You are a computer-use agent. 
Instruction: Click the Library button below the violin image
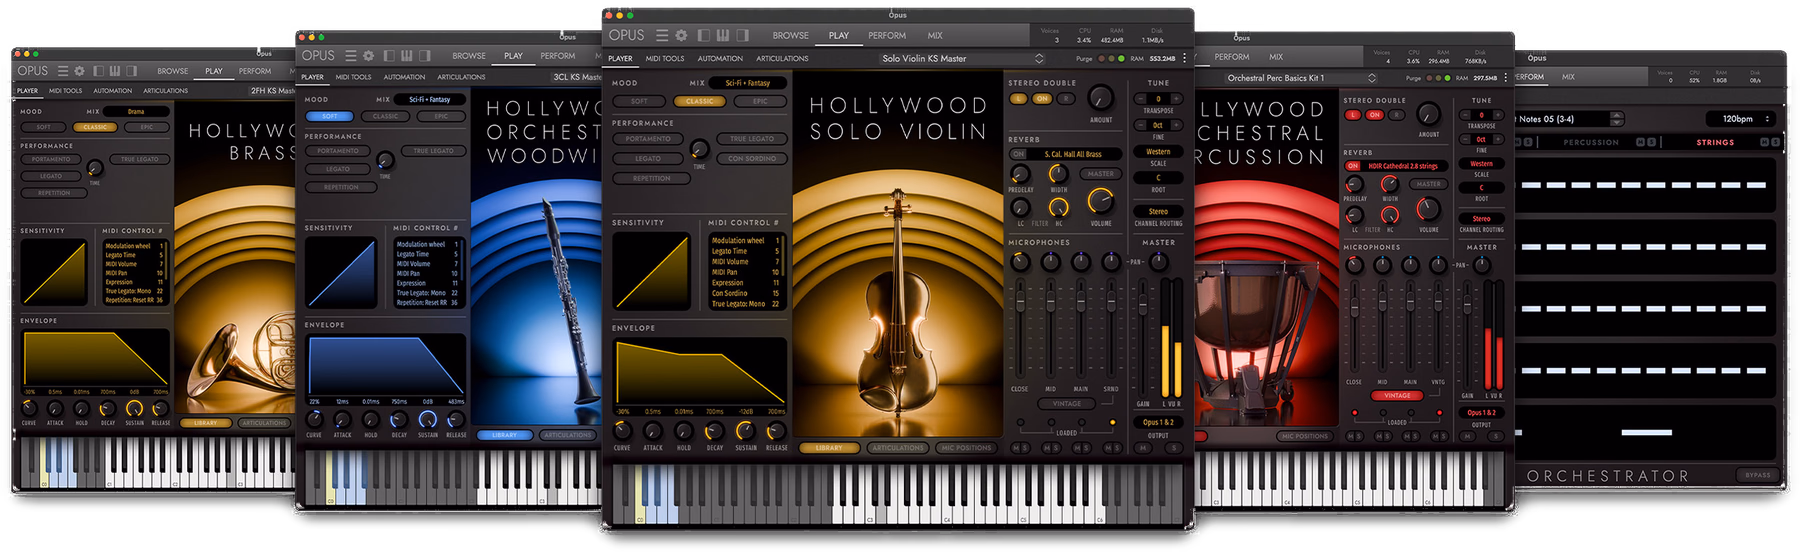tap(829, 448)
